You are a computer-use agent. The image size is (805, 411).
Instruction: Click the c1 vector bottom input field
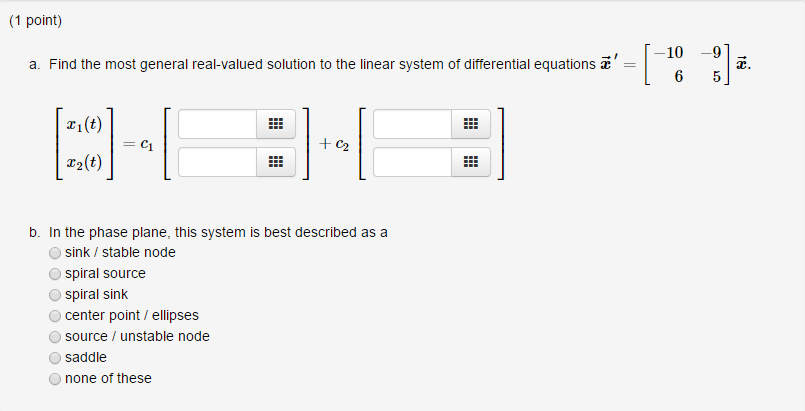[x=218, y=162]
